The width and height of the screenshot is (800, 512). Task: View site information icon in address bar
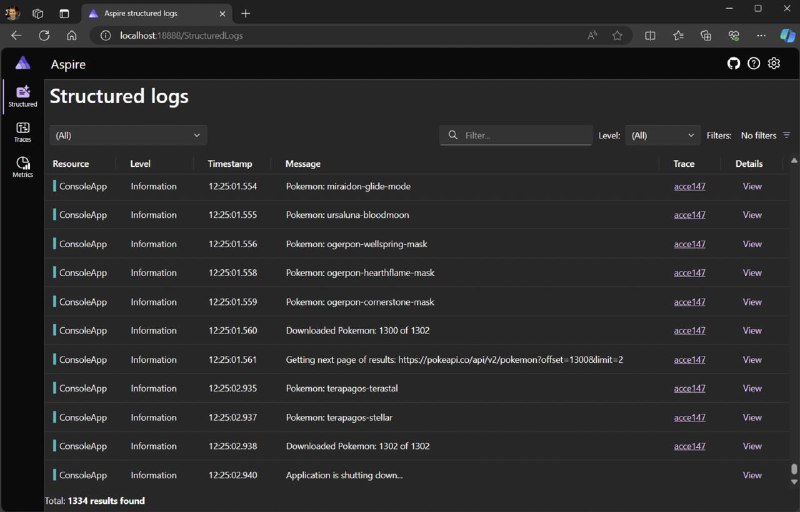pos(106,36)
